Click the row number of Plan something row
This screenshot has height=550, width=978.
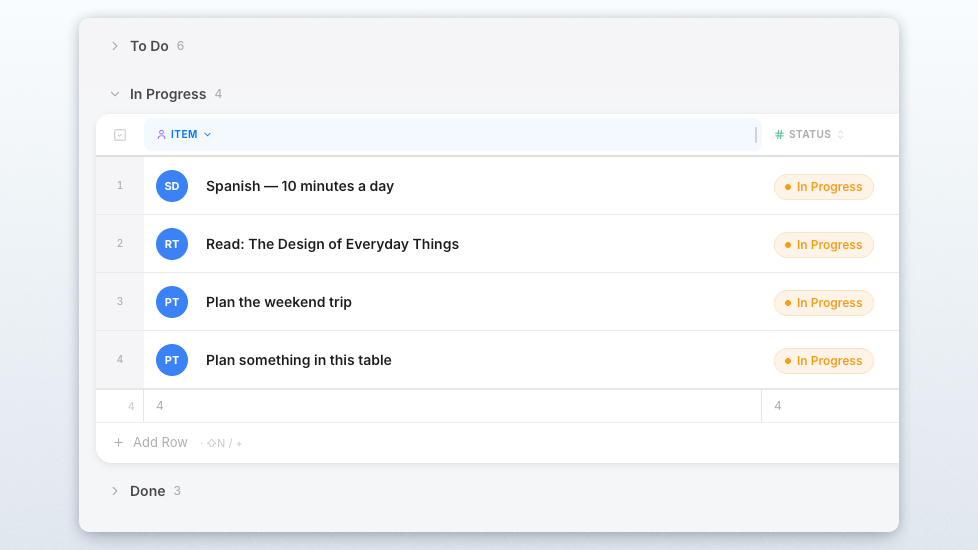click(x=120, y=359)
